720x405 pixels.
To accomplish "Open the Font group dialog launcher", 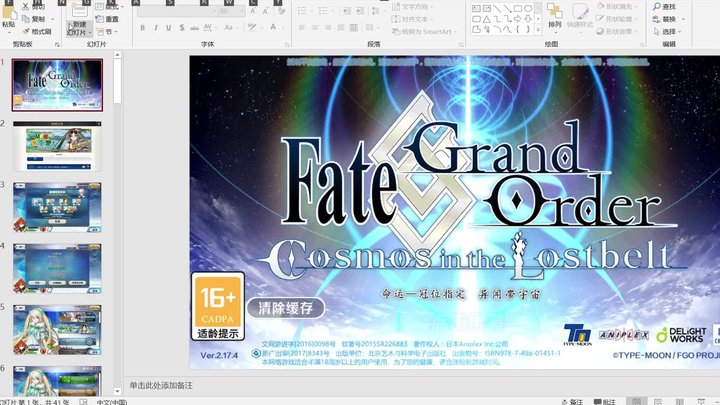I will tap(287, 45).
